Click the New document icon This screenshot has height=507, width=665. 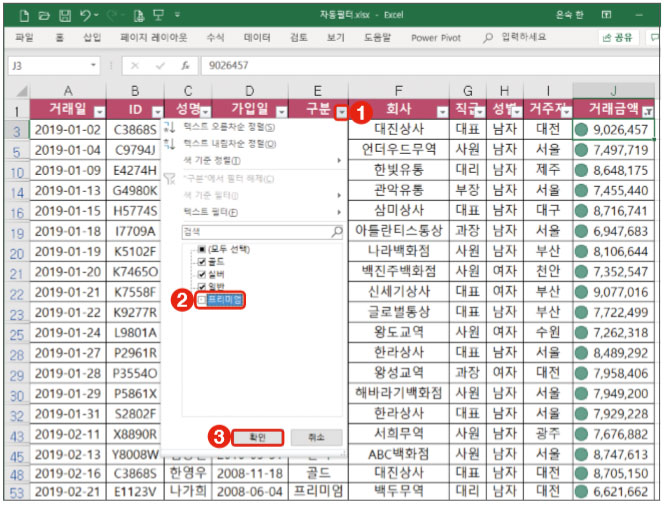[x=24, y=16]
